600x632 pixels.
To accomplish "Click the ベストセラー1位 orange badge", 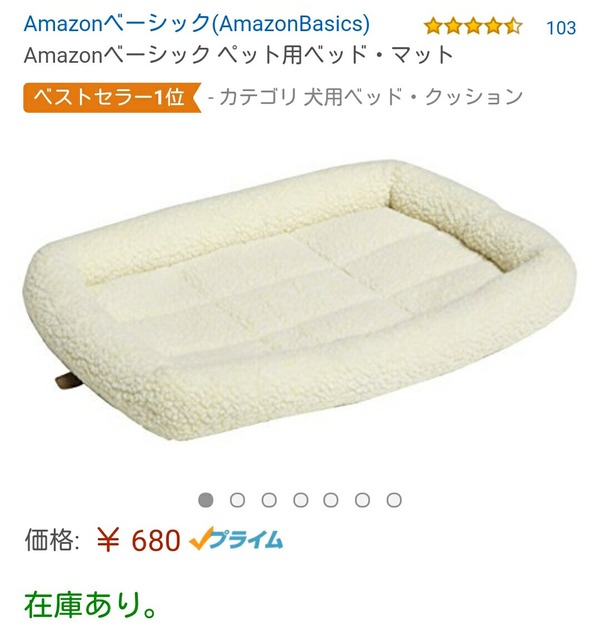I will click(x=112, y=97).
